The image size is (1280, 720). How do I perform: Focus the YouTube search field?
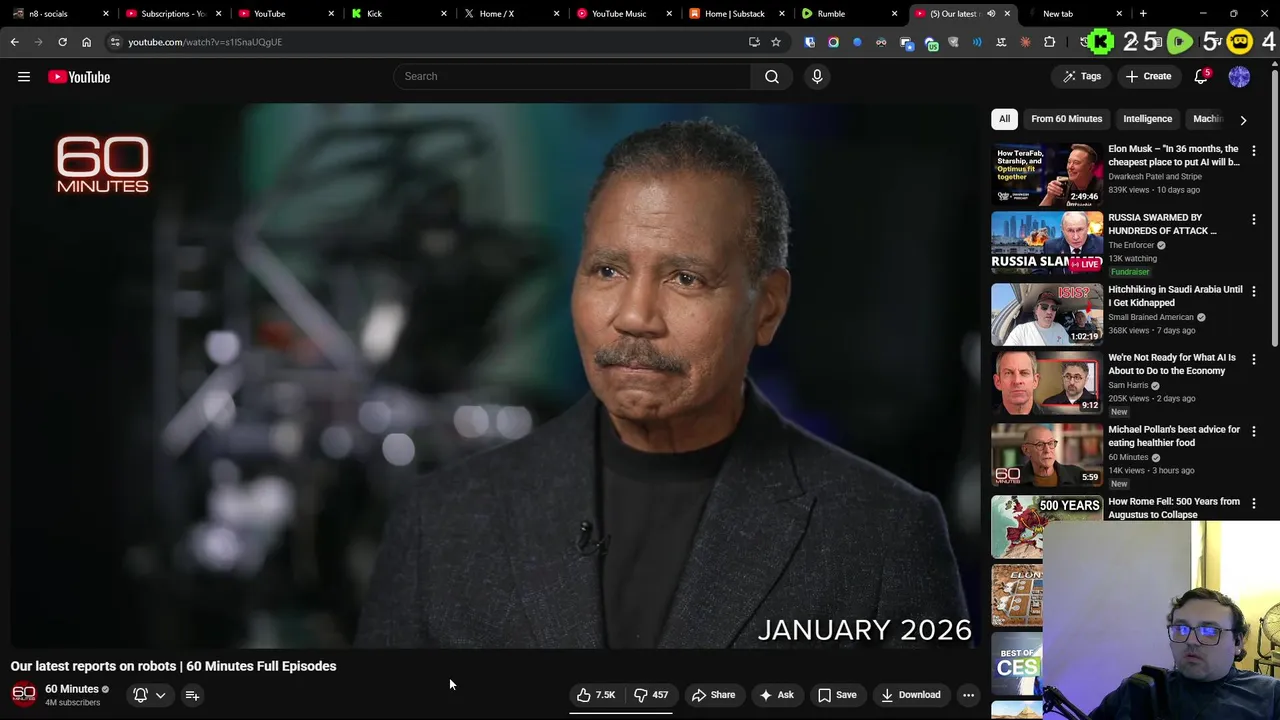572,76
